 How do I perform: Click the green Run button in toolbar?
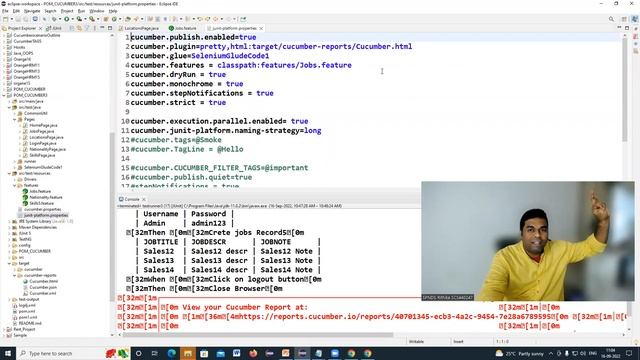(66, 19)
